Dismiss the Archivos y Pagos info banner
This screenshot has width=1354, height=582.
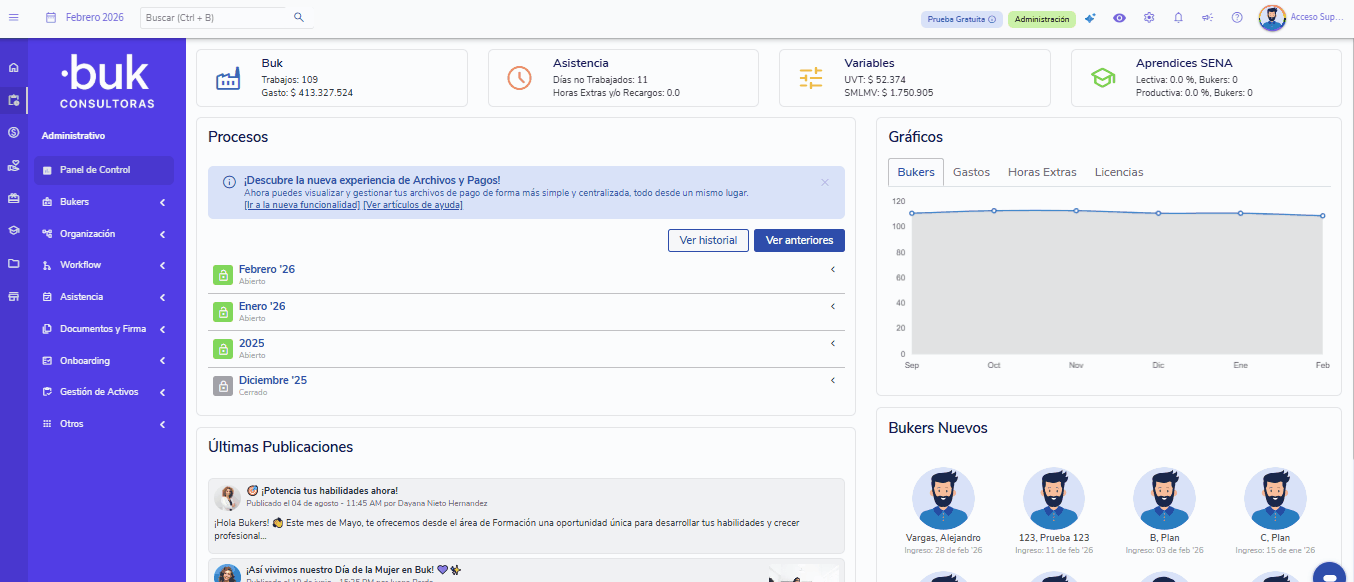[x=825, y=182]
